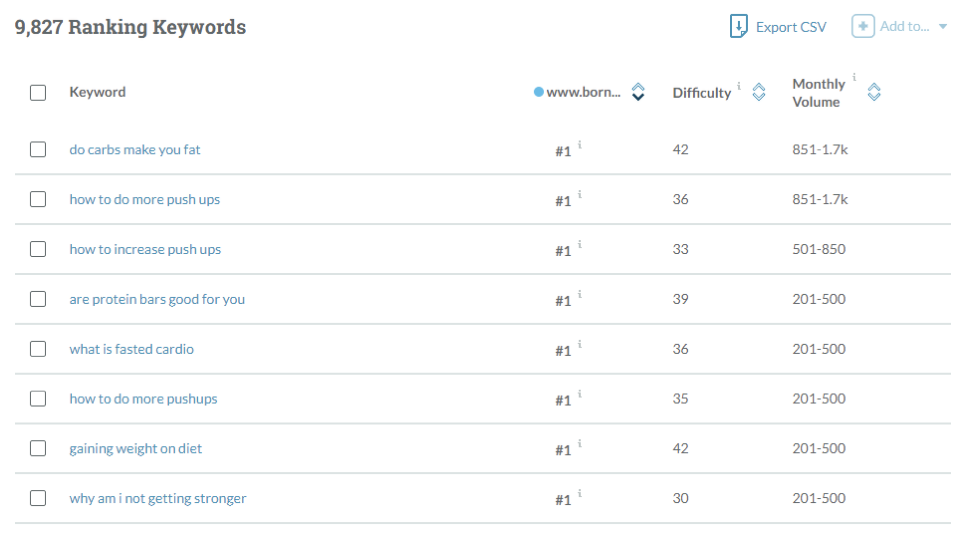Open the 'are protein bars good for you' link
Image resolution: width=976 pixels, height=538 pixels.
[x=156, y=299]
